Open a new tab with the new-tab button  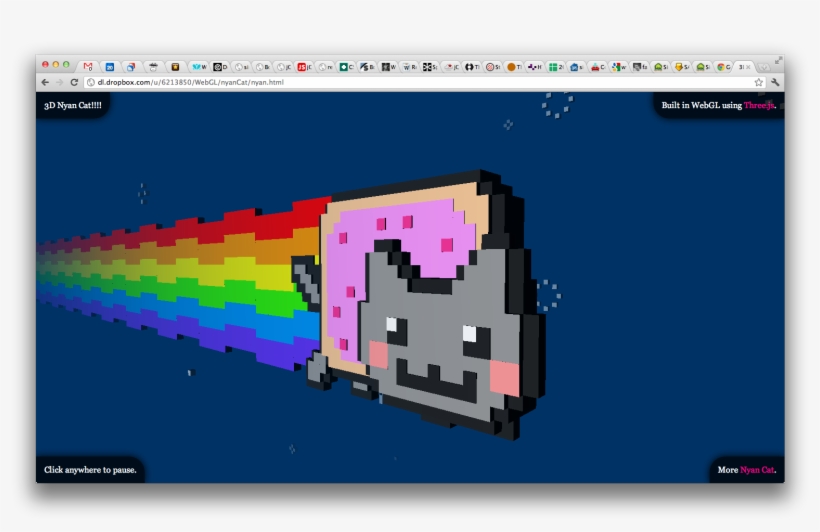pyautogui.click(x=764, y=67)
